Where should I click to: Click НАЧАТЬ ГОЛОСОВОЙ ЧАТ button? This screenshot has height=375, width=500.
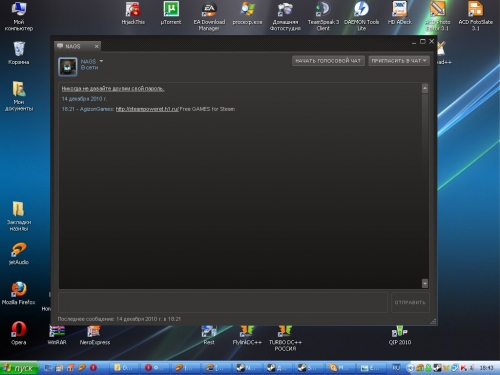[x=328, y=61]
